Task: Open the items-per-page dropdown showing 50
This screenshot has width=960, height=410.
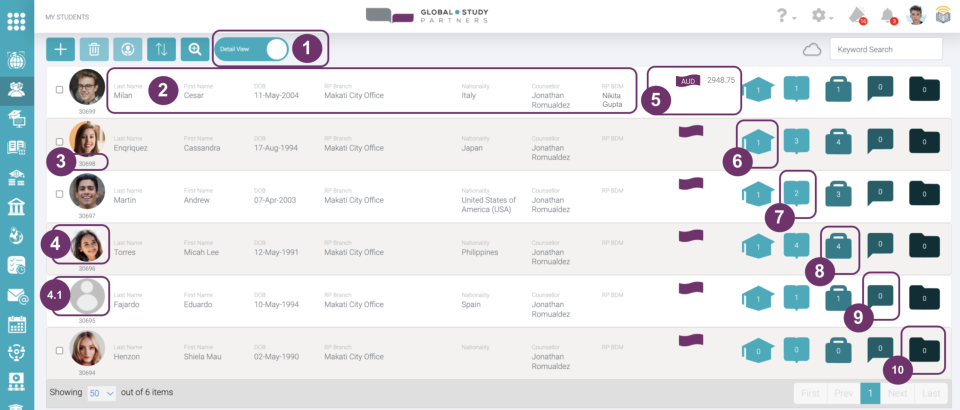Action: click(103, 393)
